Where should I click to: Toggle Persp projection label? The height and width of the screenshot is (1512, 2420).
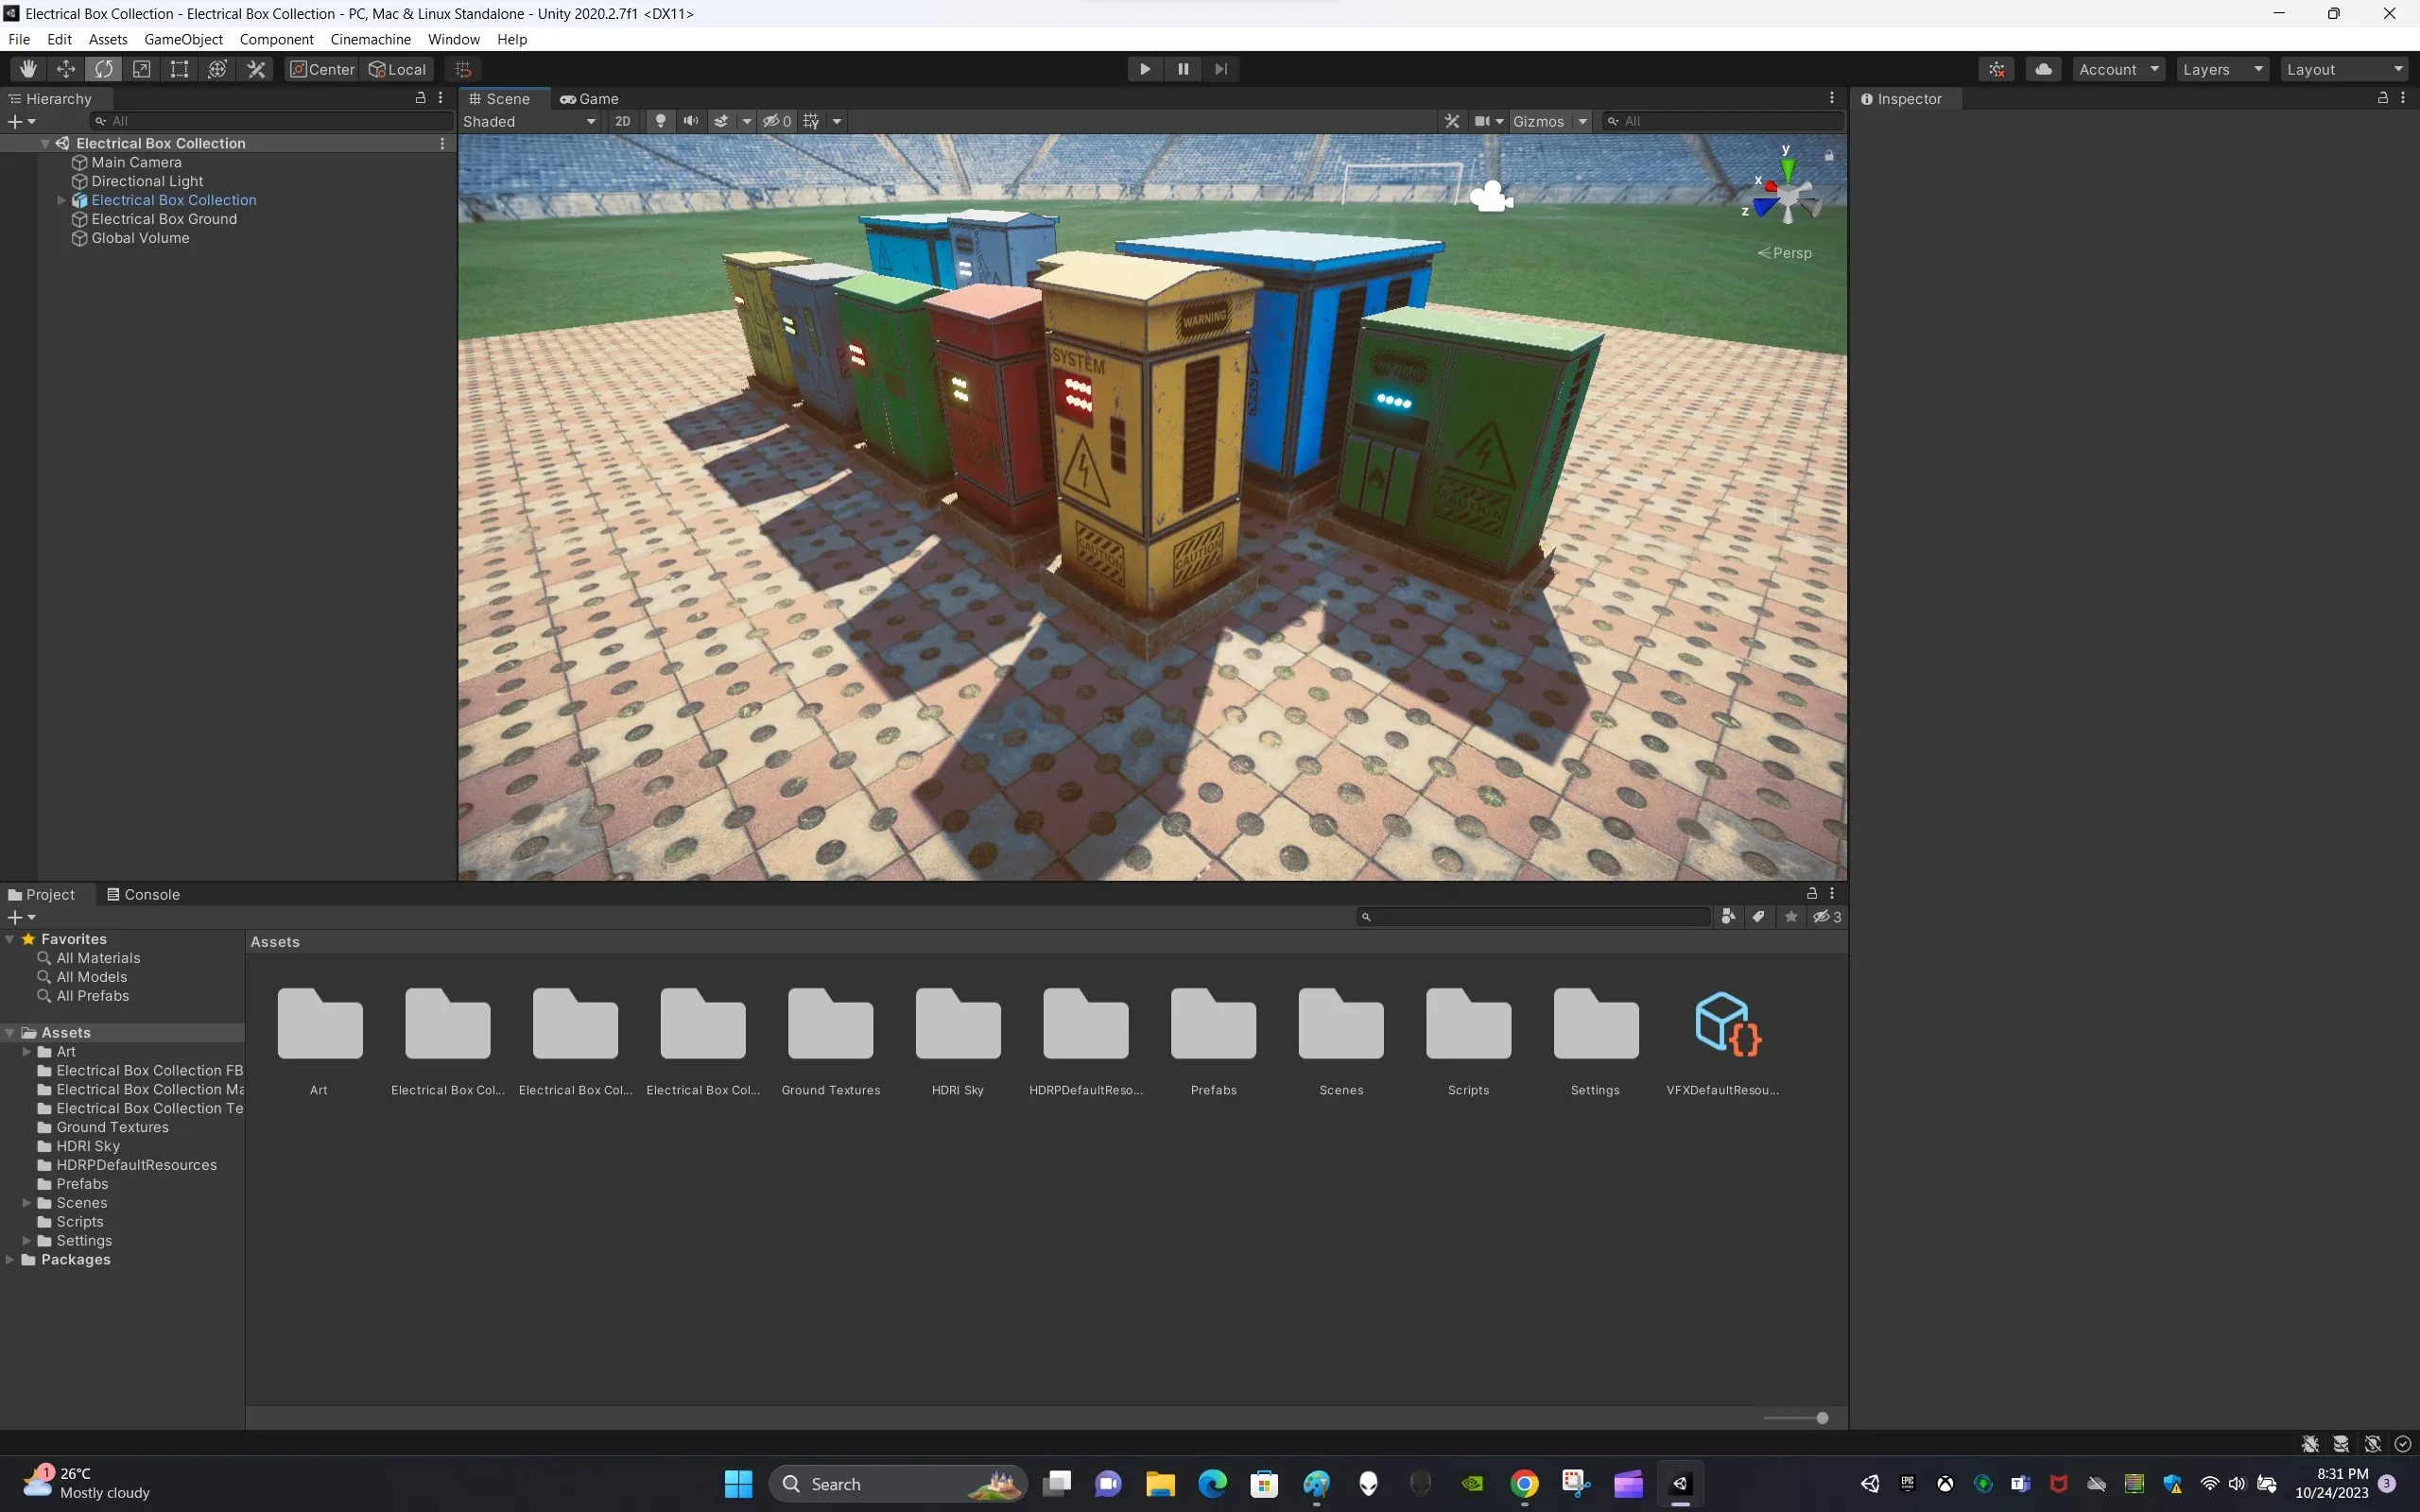pos(1785,253)
